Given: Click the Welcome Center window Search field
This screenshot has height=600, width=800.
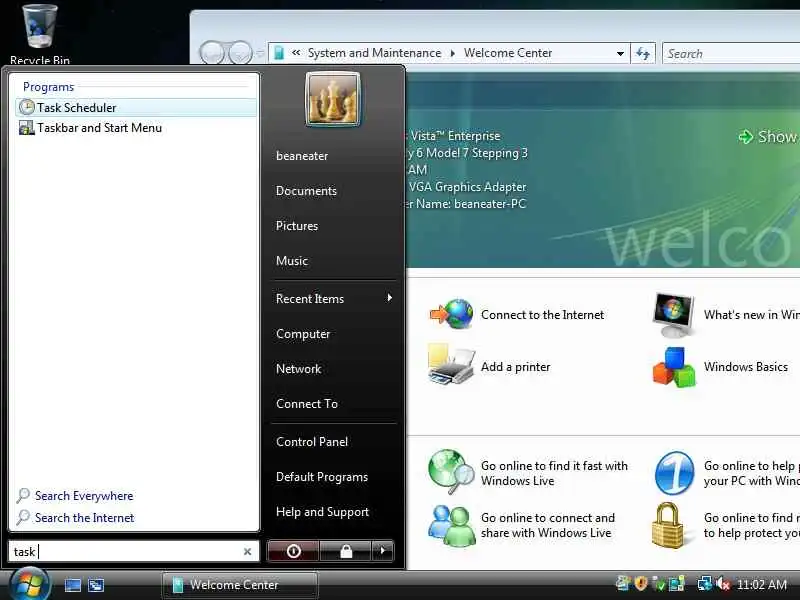Looking at the screenshot, I should coord(731,54).
